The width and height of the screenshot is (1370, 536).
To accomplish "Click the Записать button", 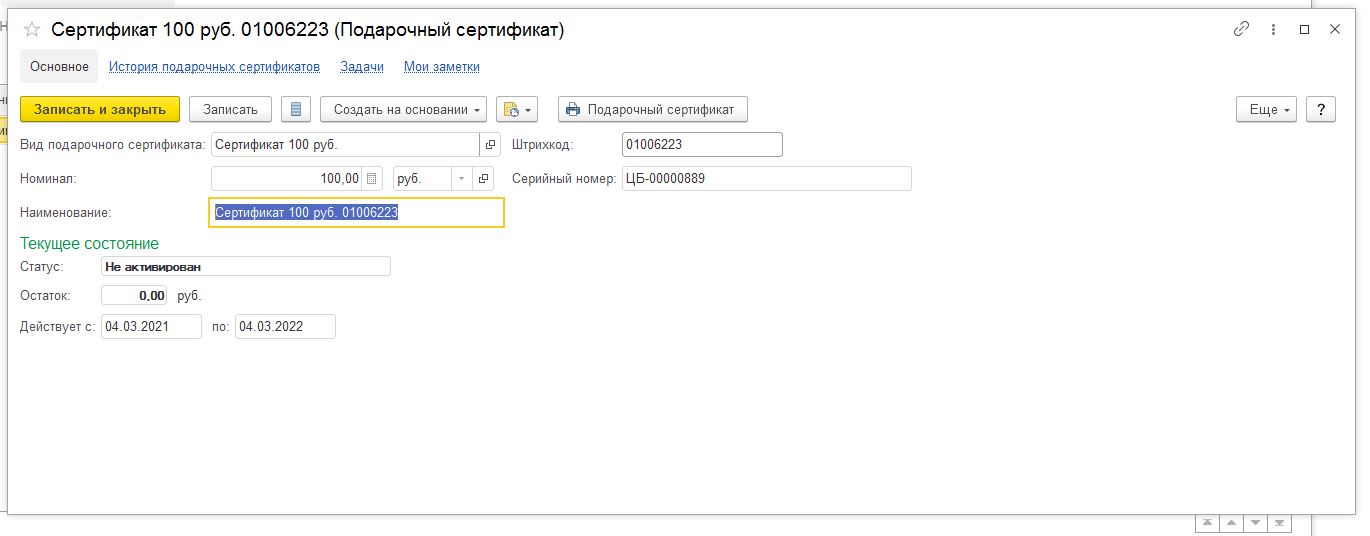I will tap(230, 109).
